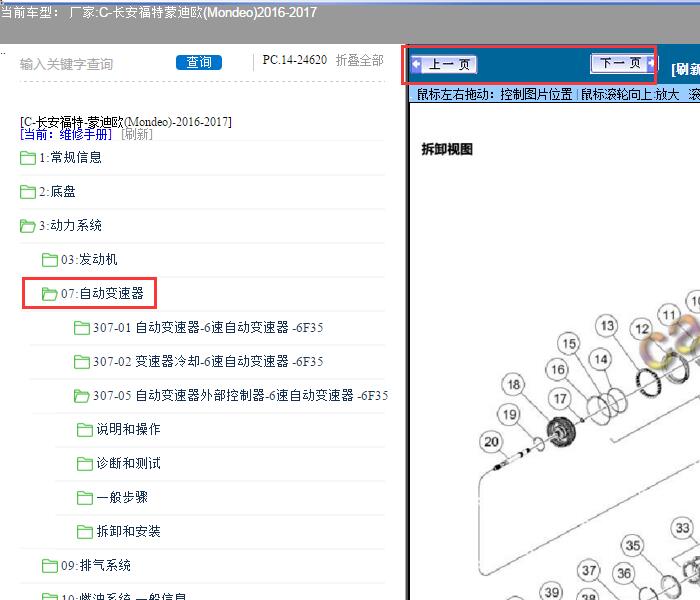The image size is (700, 600).
Task: Go to previous page with 上一页
Action: [x=444, y=65]
